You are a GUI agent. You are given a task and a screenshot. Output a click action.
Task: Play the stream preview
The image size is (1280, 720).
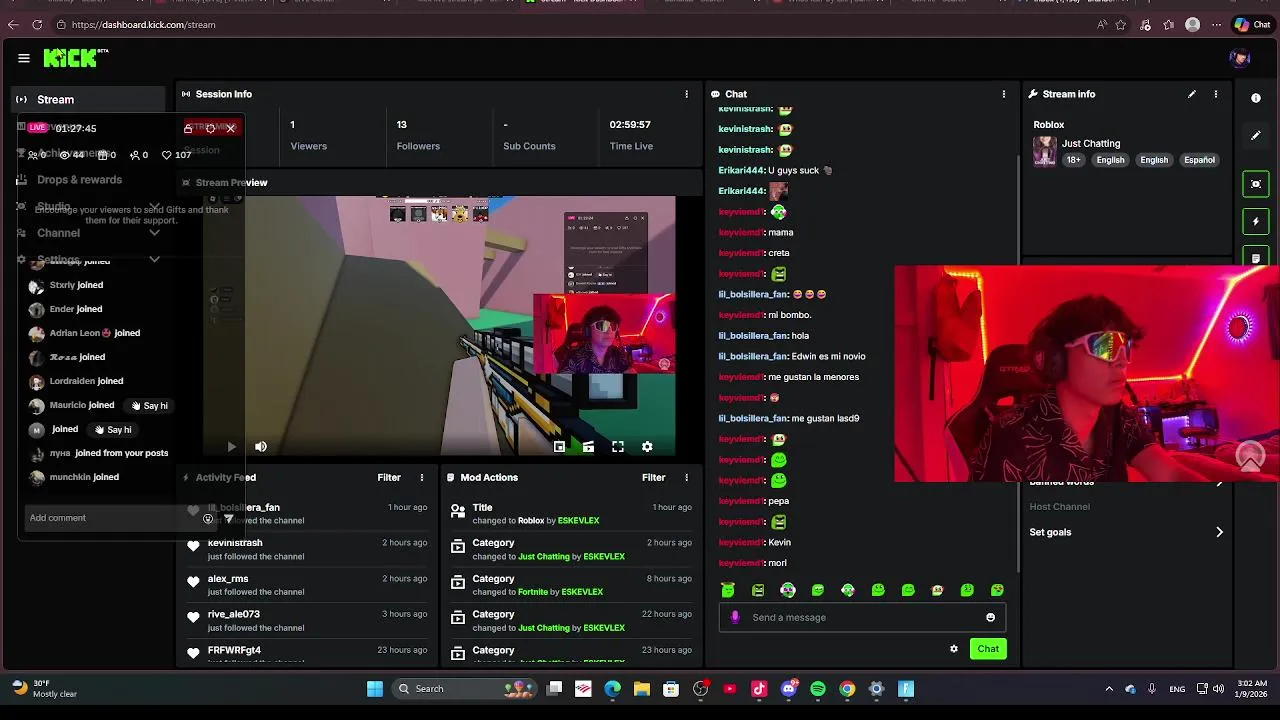pyautogui.click(x=231, y=447)
